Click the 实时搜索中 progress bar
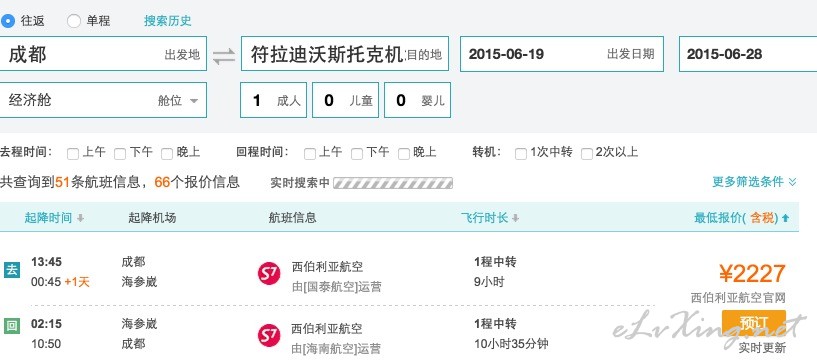 (393, 183)
